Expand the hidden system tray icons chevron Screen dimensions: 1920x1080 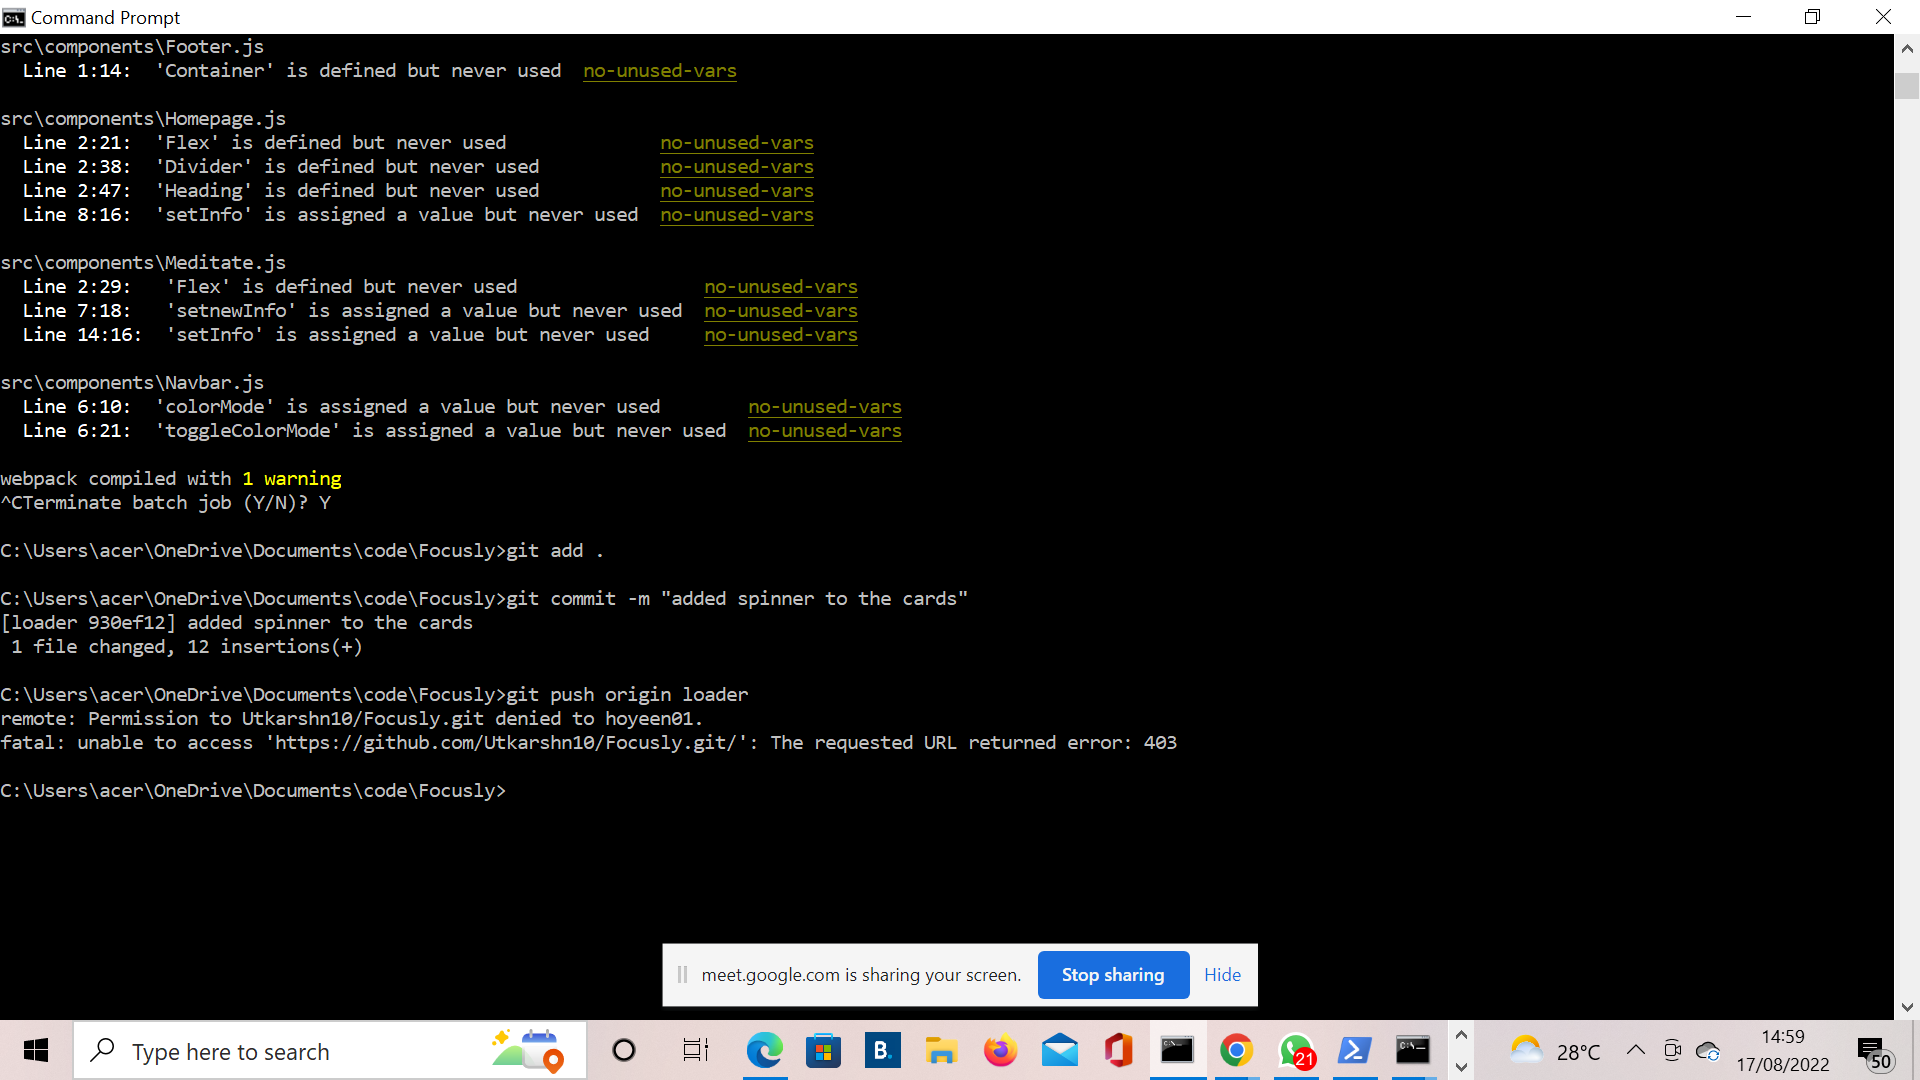(1635, 1050)
